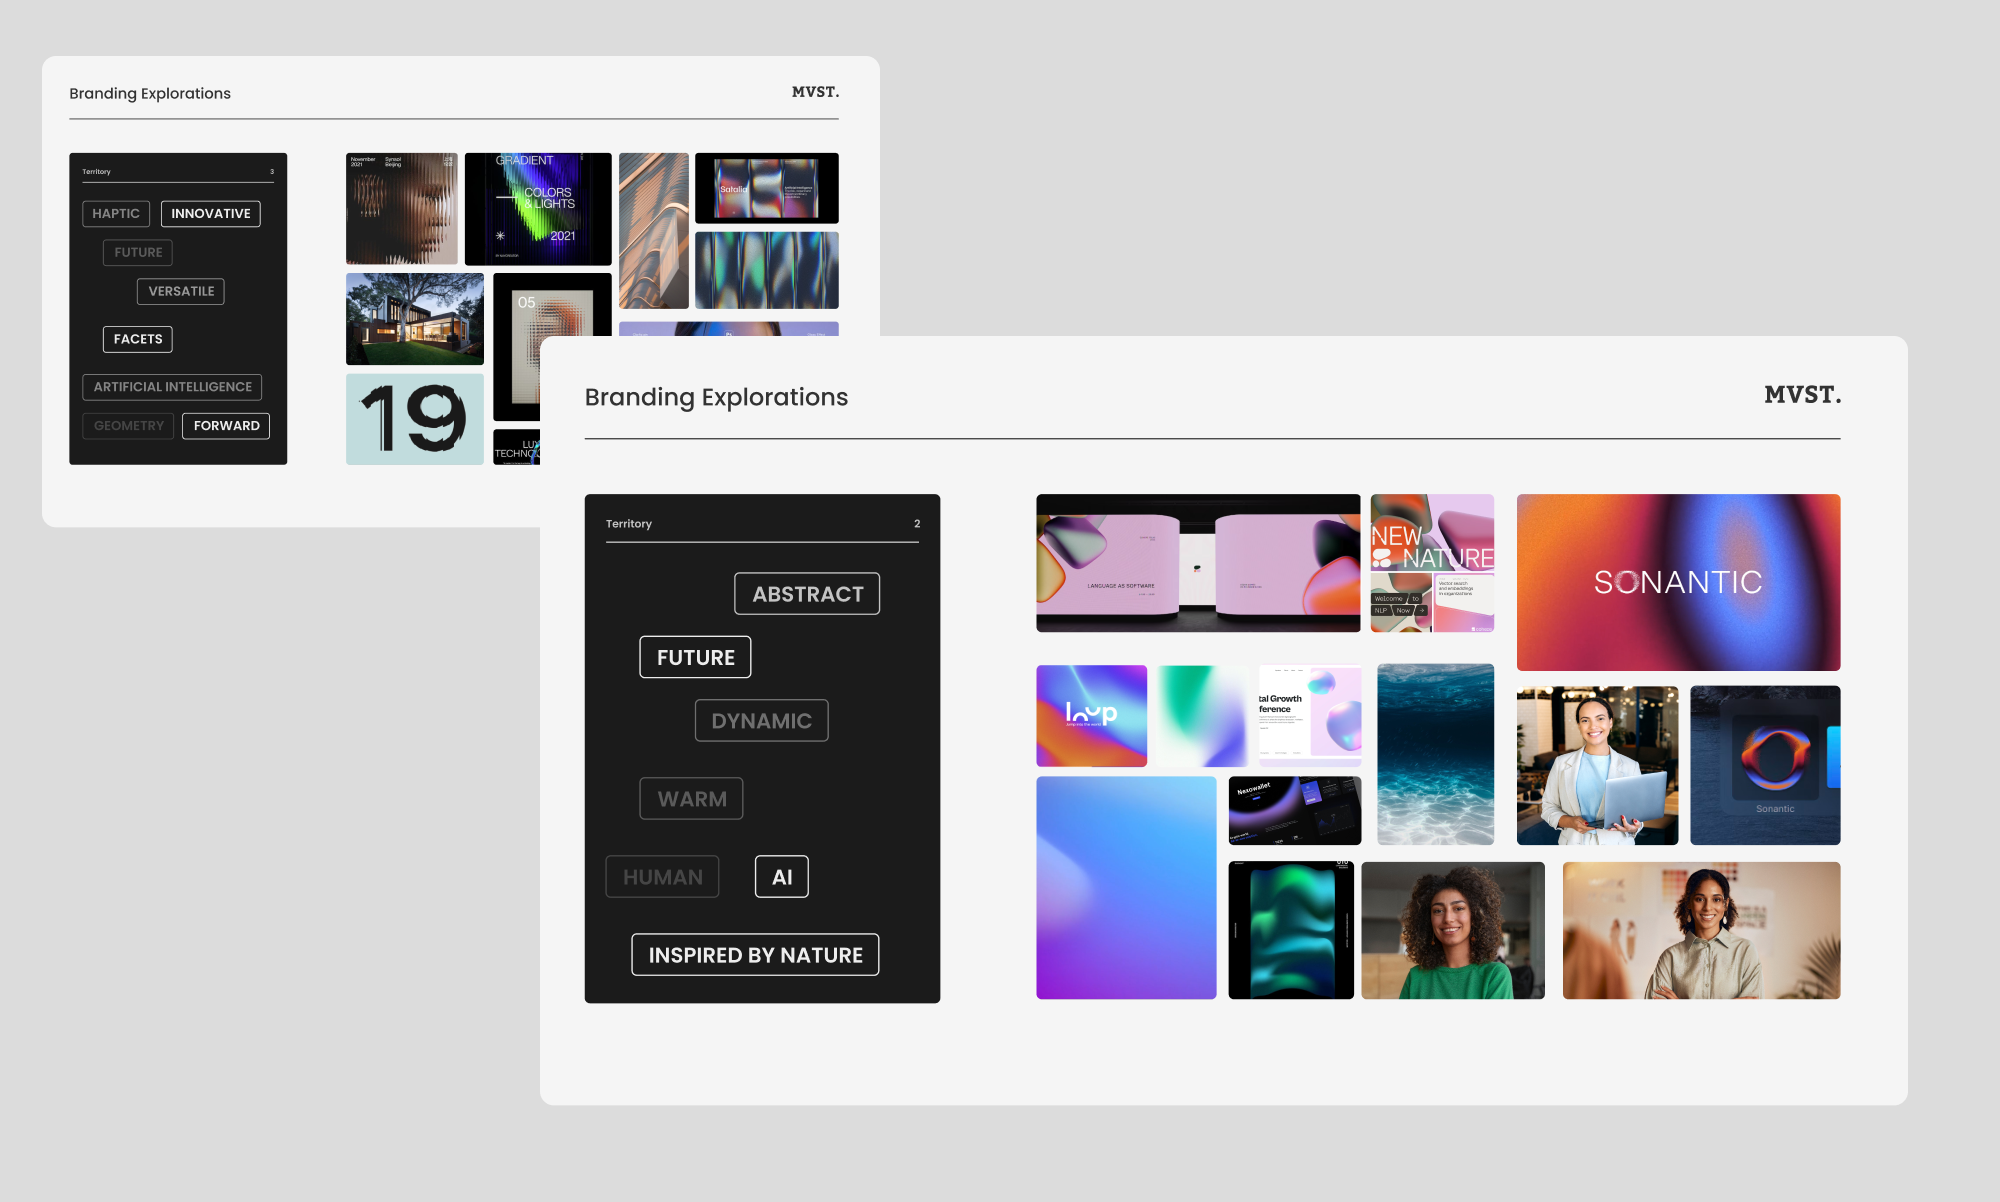The width and height of the screenshot is (2000, 1202).
Task: Select the FACETS tag
Action: (x=138, y=339)
